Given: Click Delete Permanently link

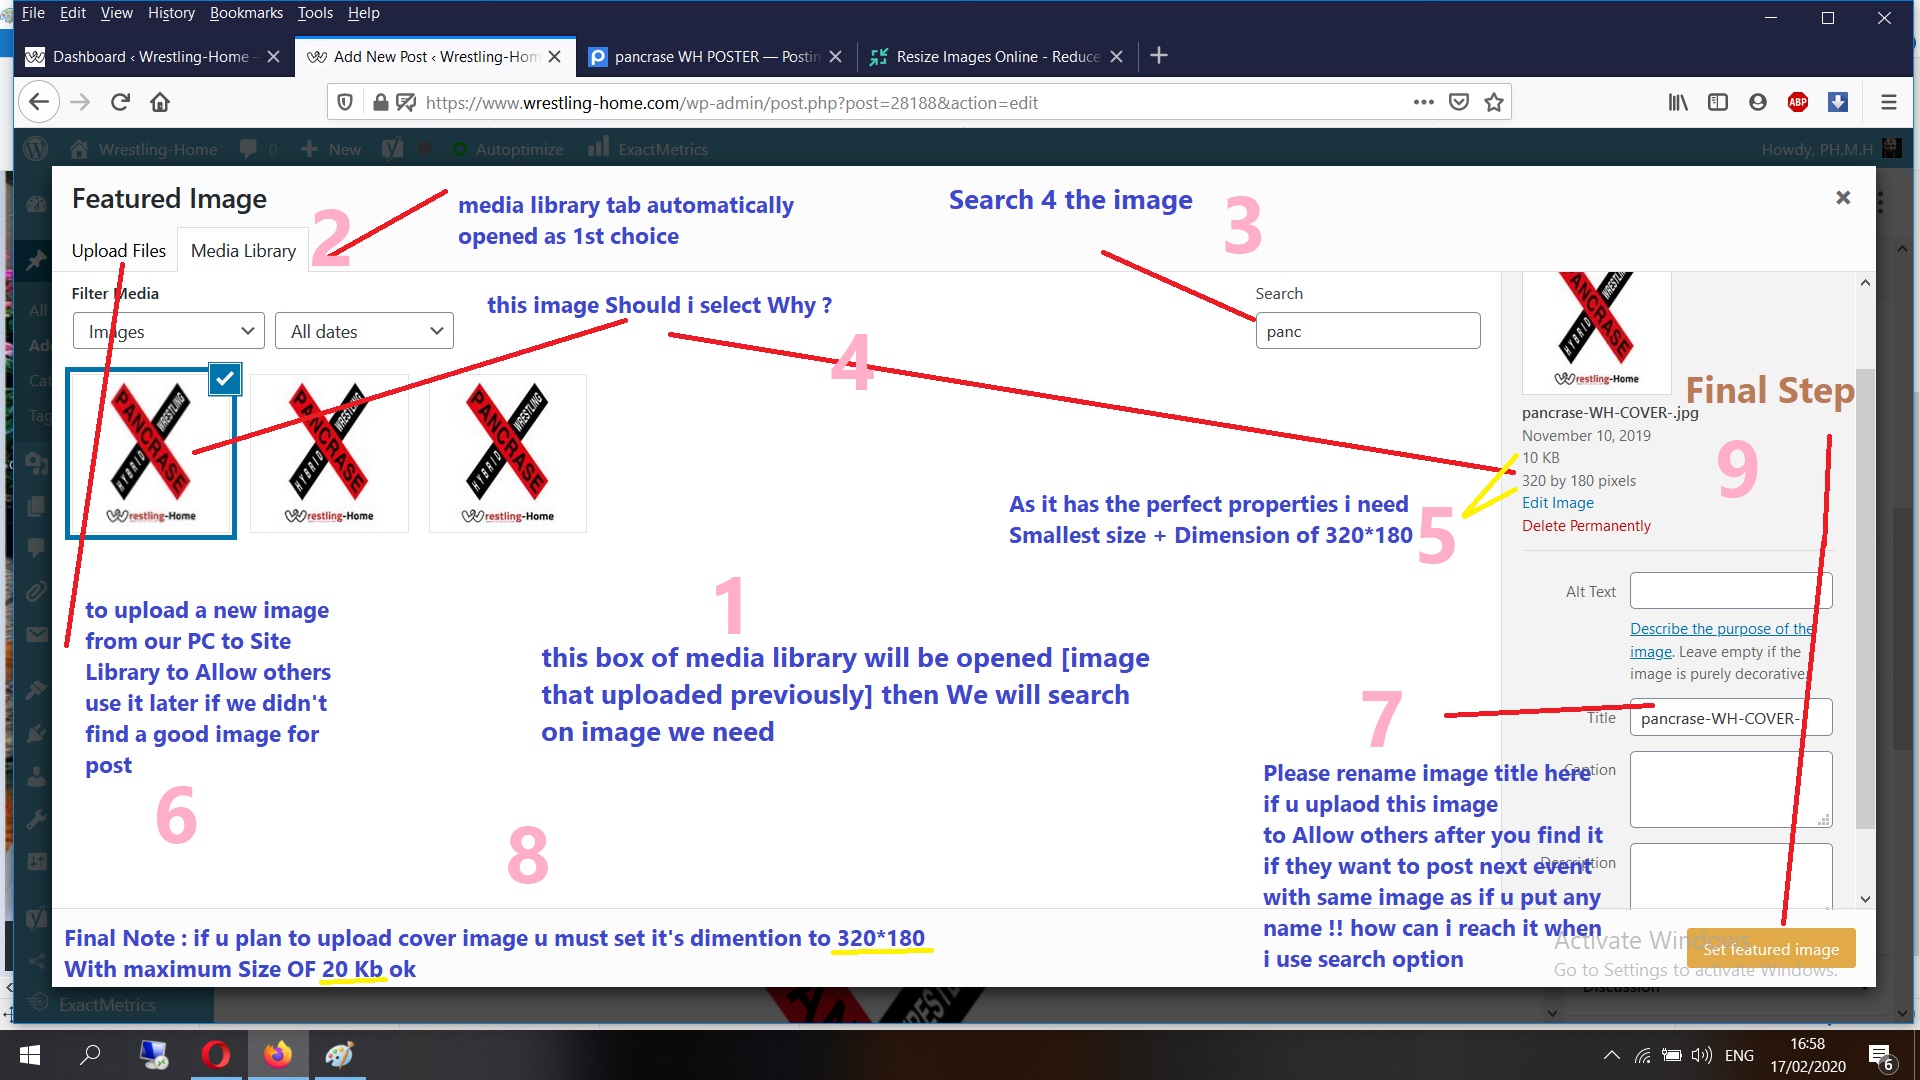Looking at the screenshot, I should [1586, 526].
